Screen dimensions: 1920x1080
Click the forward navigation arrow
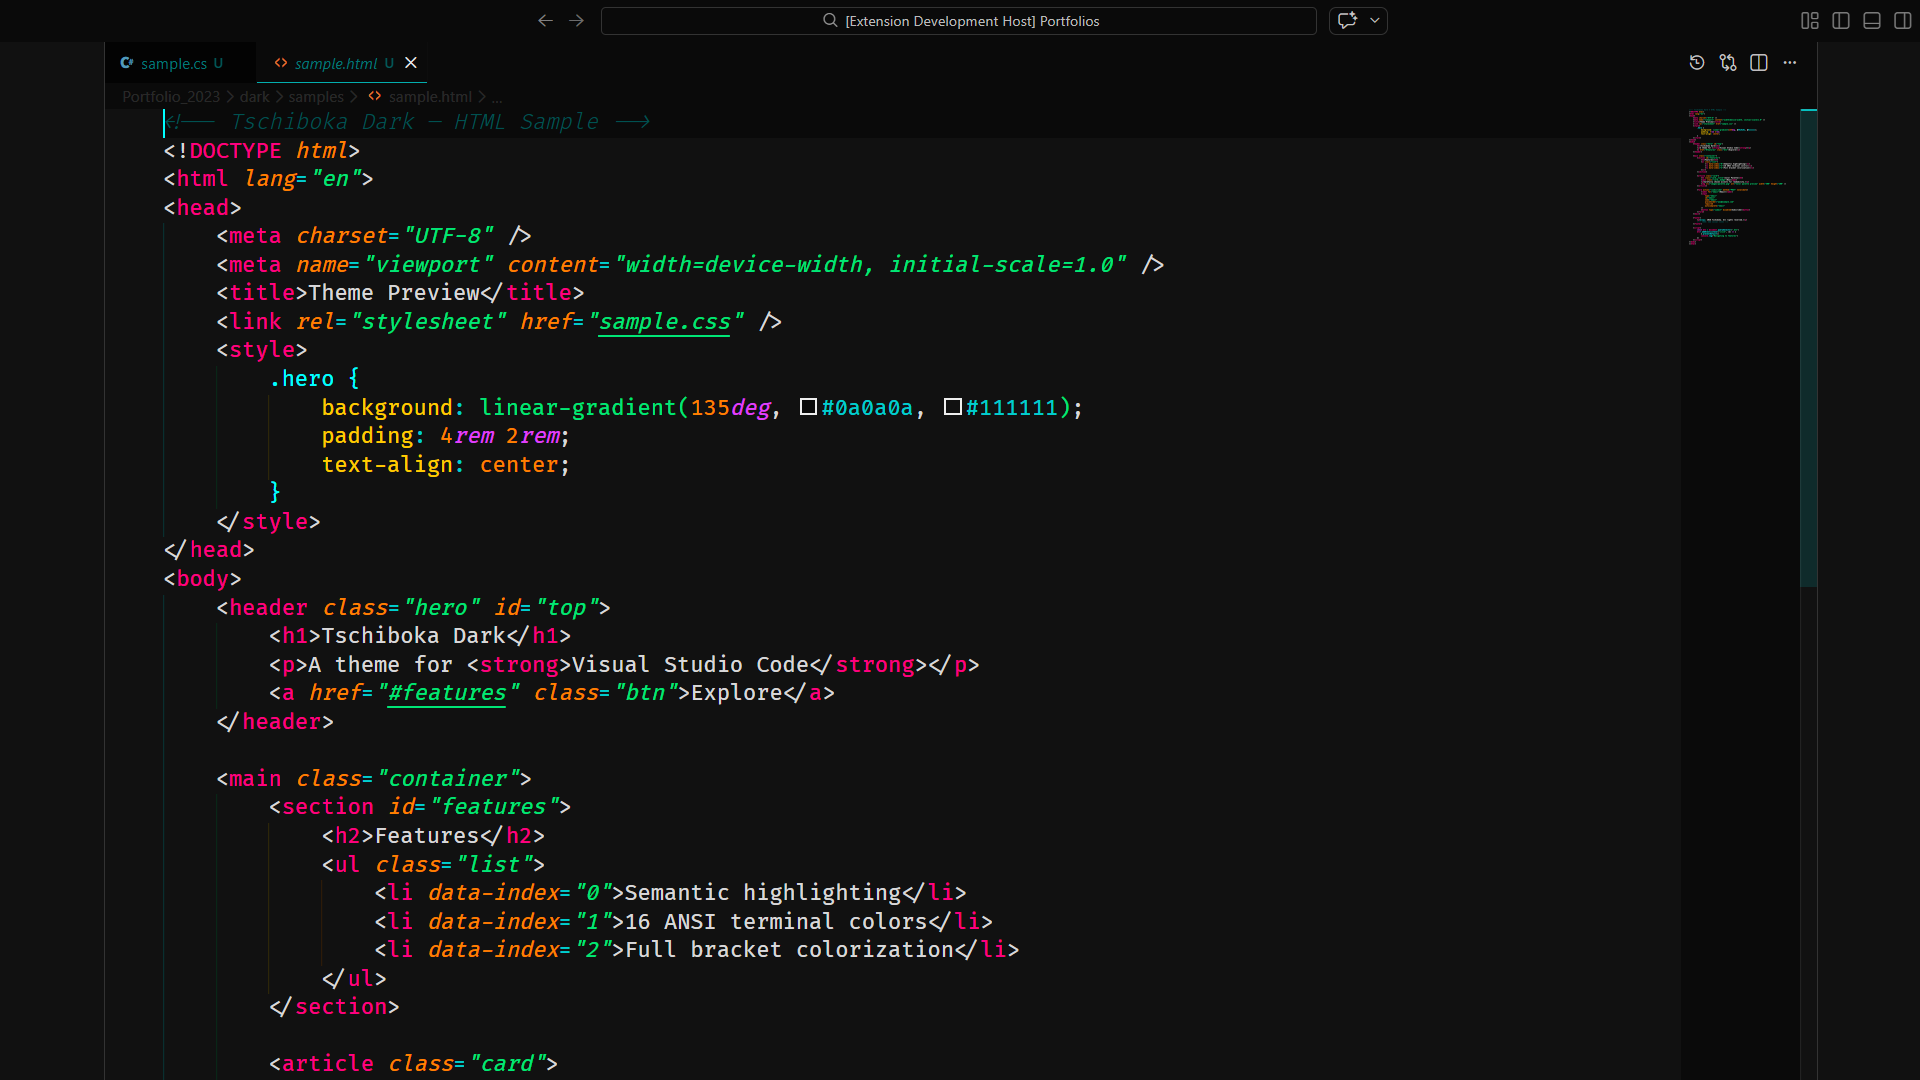point(576,20)
